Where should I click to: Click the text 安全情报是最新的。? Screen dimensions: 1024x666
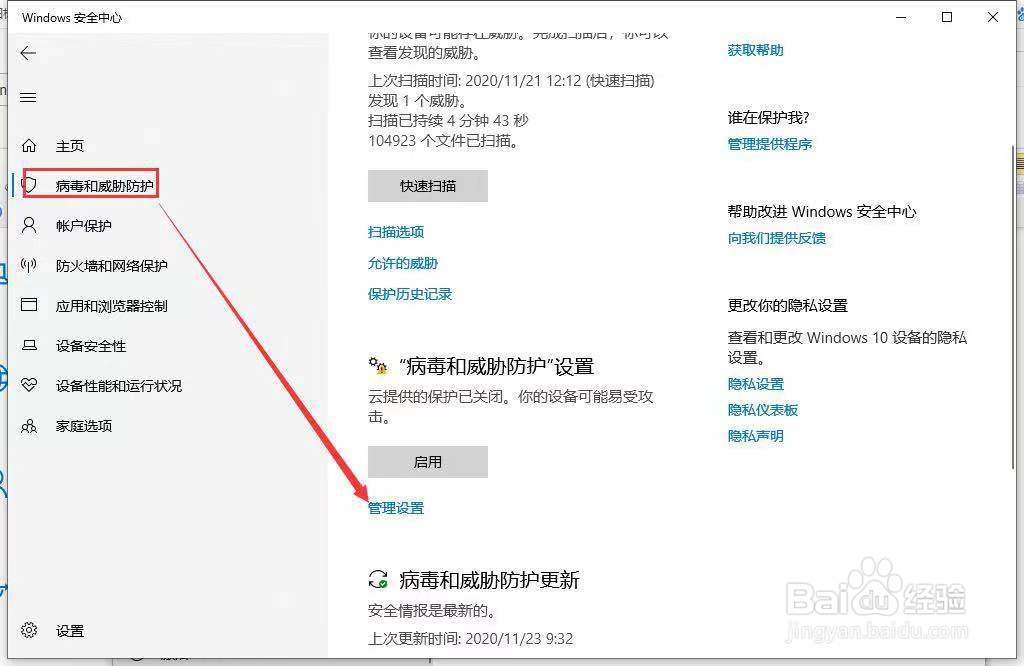point(432,610)
